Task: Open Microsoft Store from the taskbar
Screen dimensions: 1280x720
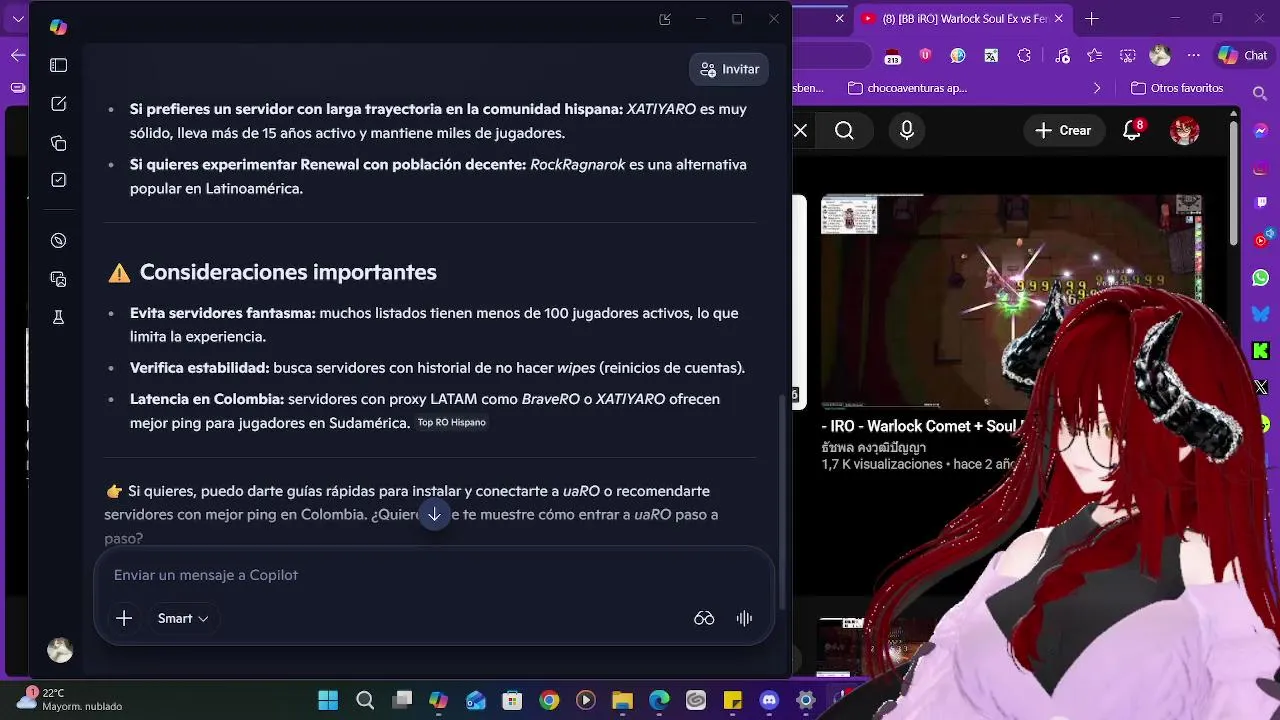Action: click(x=512, y=700)
